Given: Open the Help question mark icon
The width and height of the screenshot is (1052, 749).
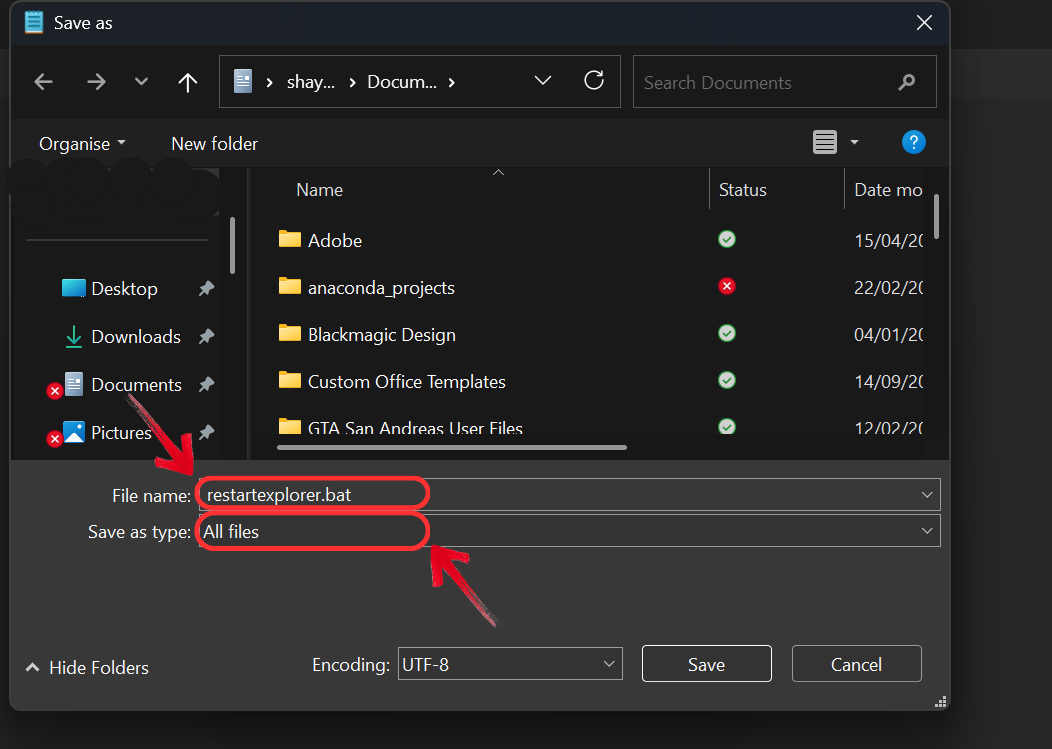Looking at the screenshot, I should point(913,142).
